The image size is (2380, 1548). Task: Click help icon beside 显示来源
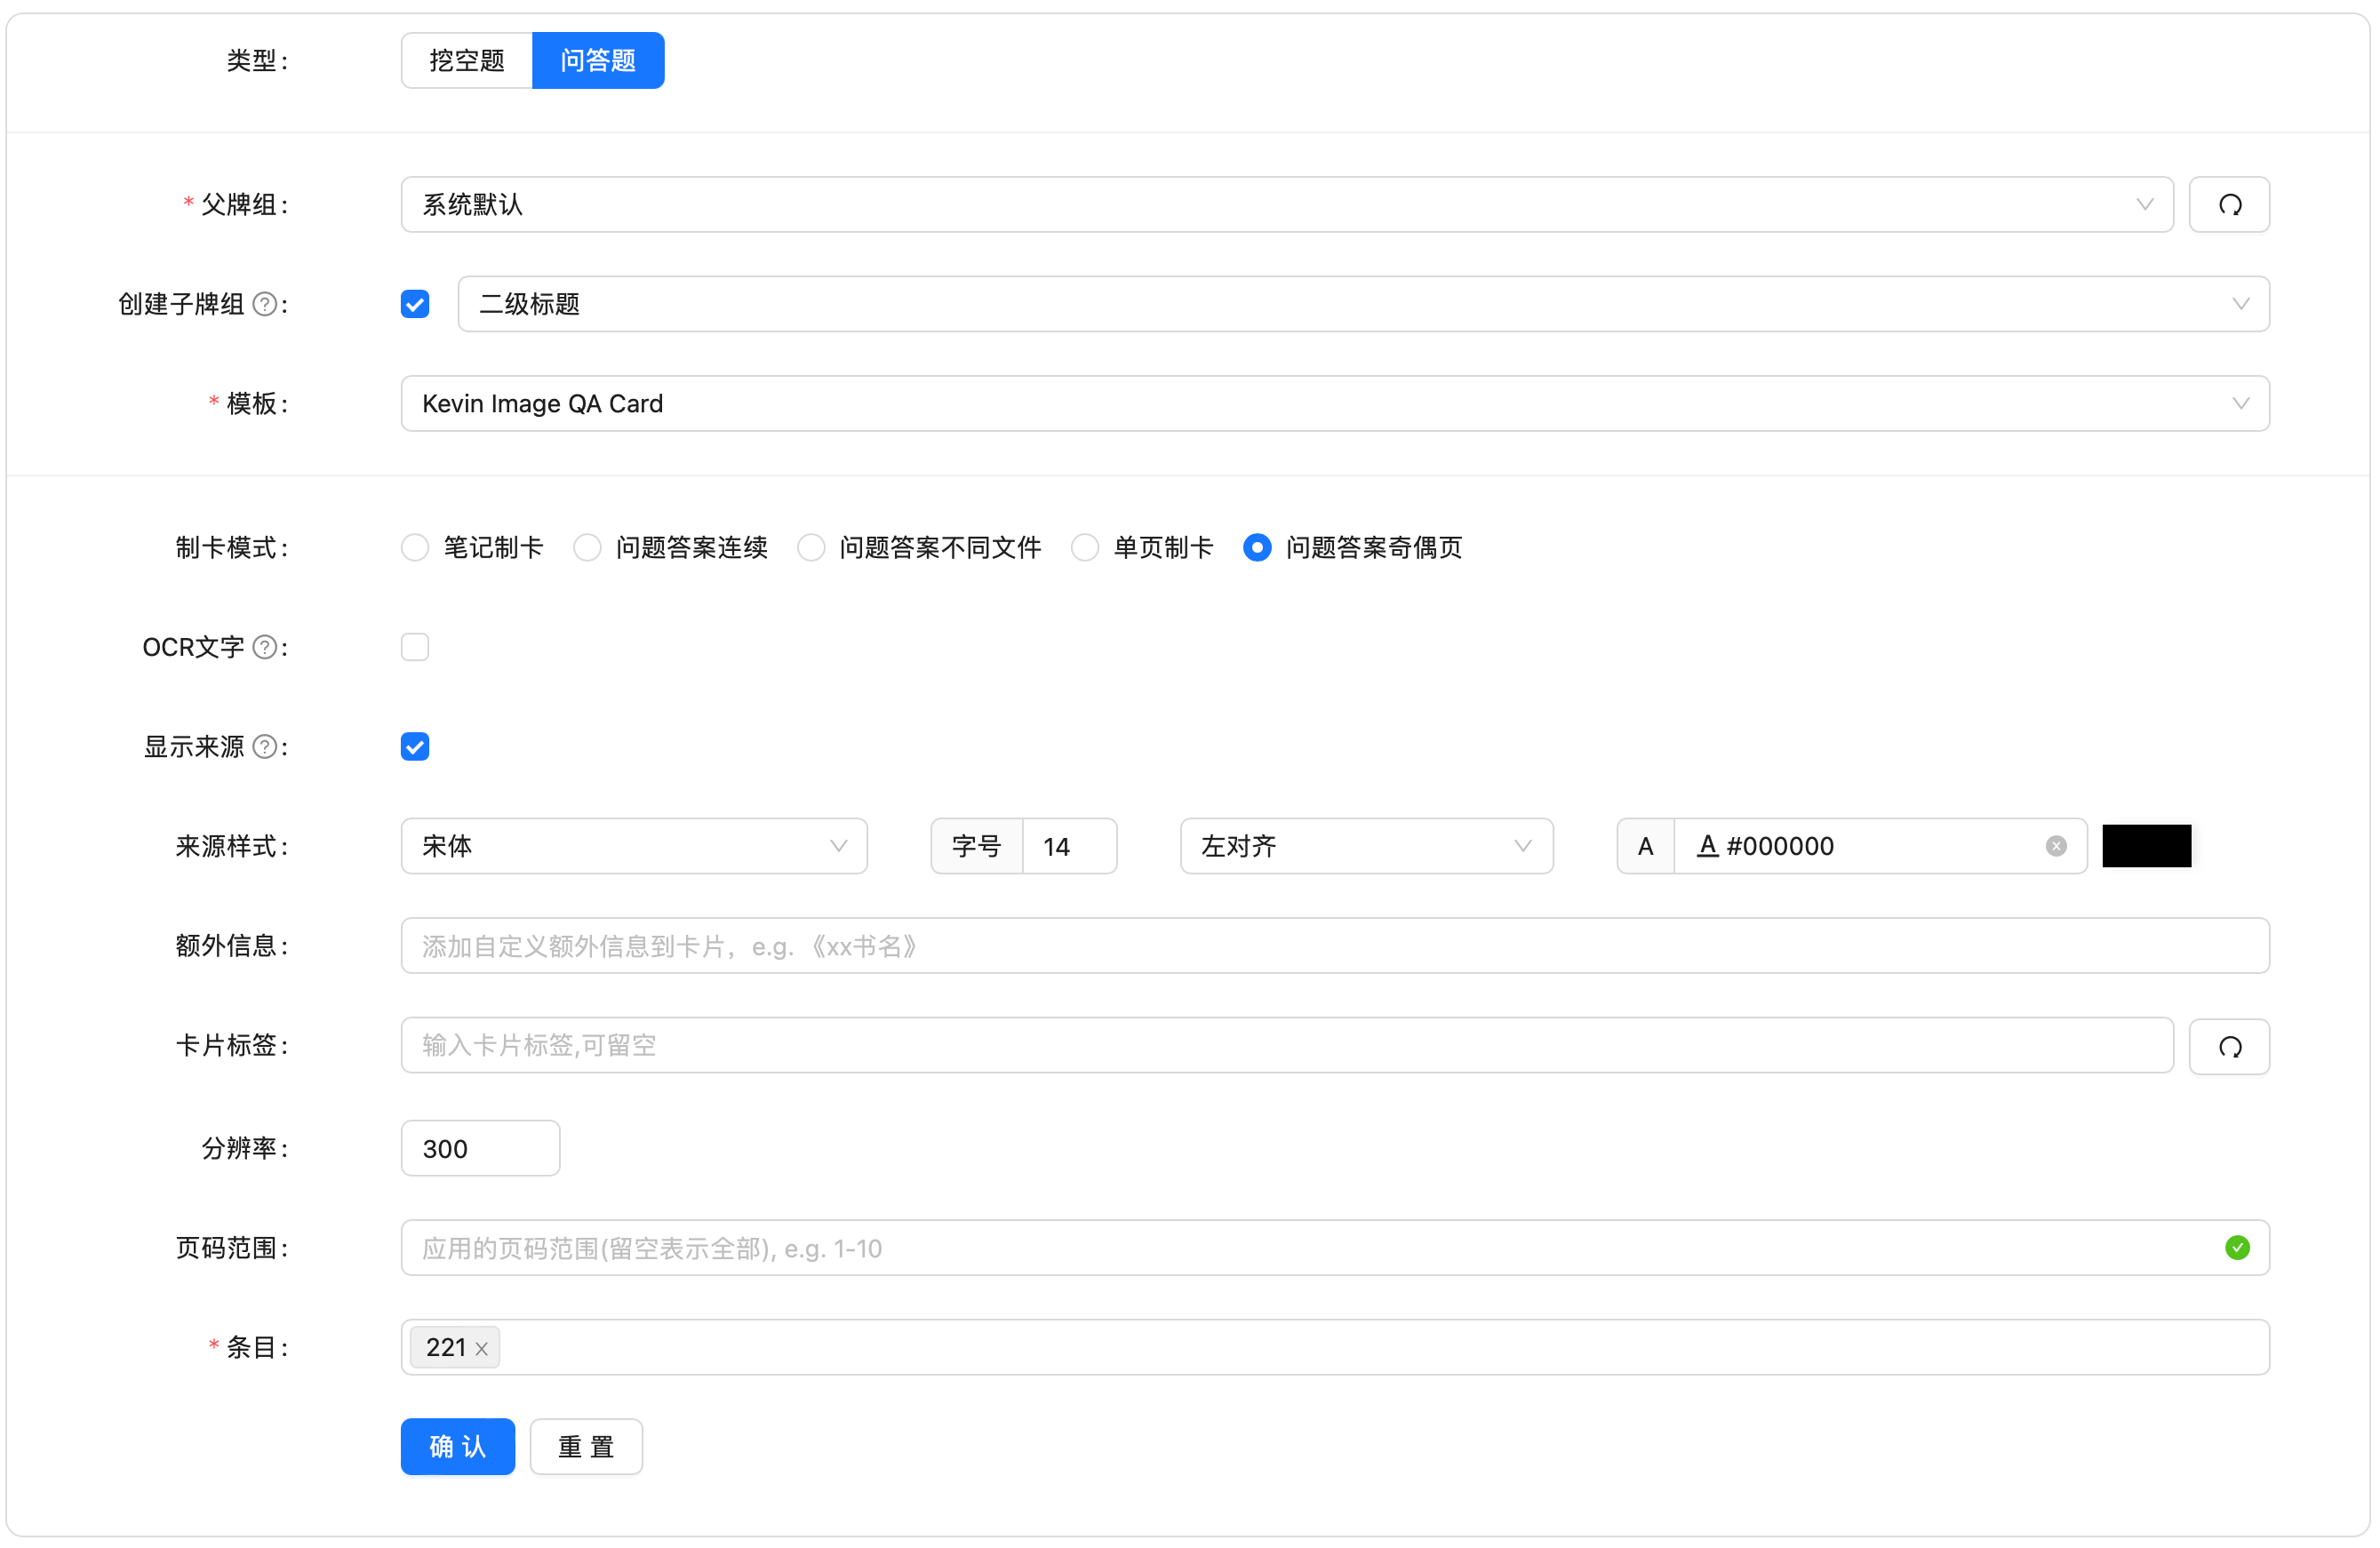[265, 747]
